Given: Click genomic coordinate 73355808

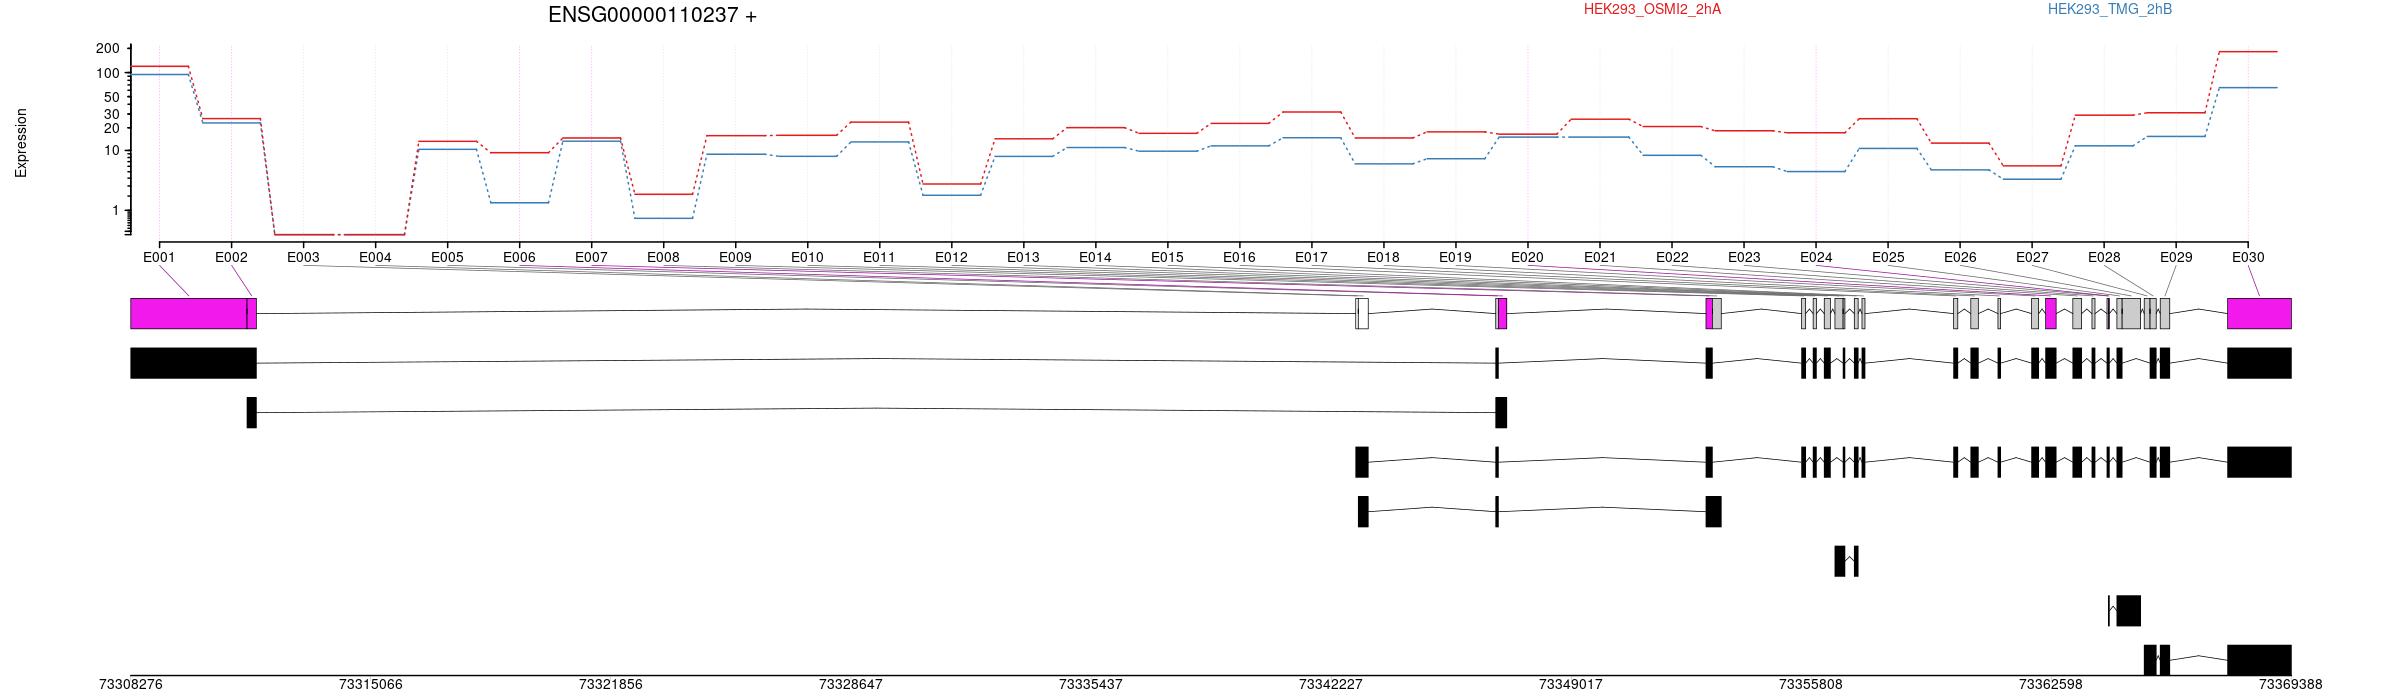Looking at the screenshot, I should 1810,685.
